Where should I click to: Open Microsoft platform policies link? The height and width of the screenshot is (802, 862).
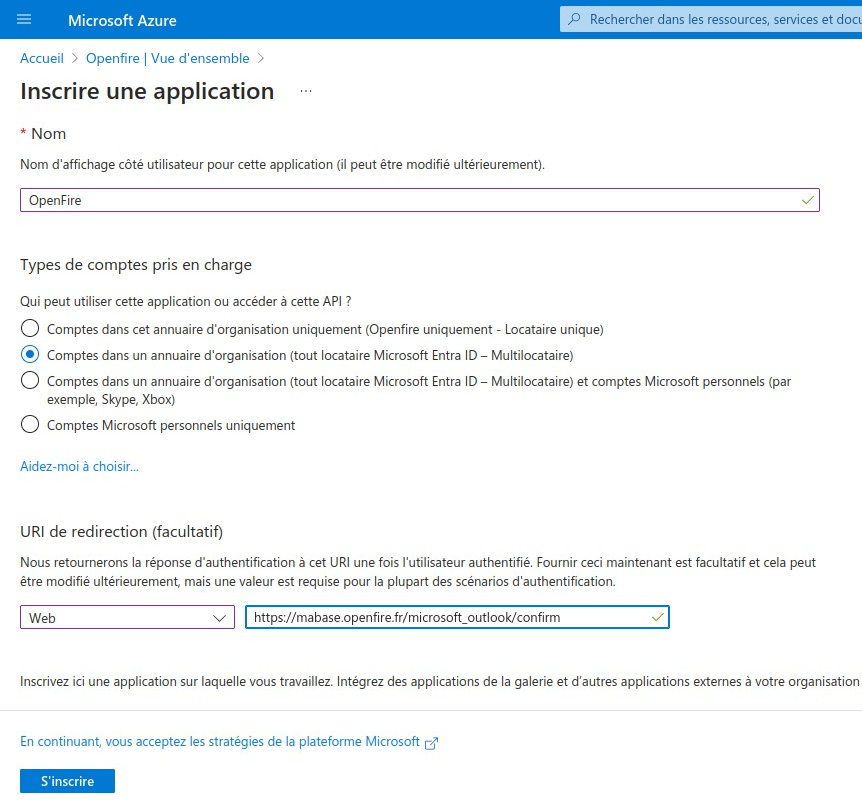point(220,742)
